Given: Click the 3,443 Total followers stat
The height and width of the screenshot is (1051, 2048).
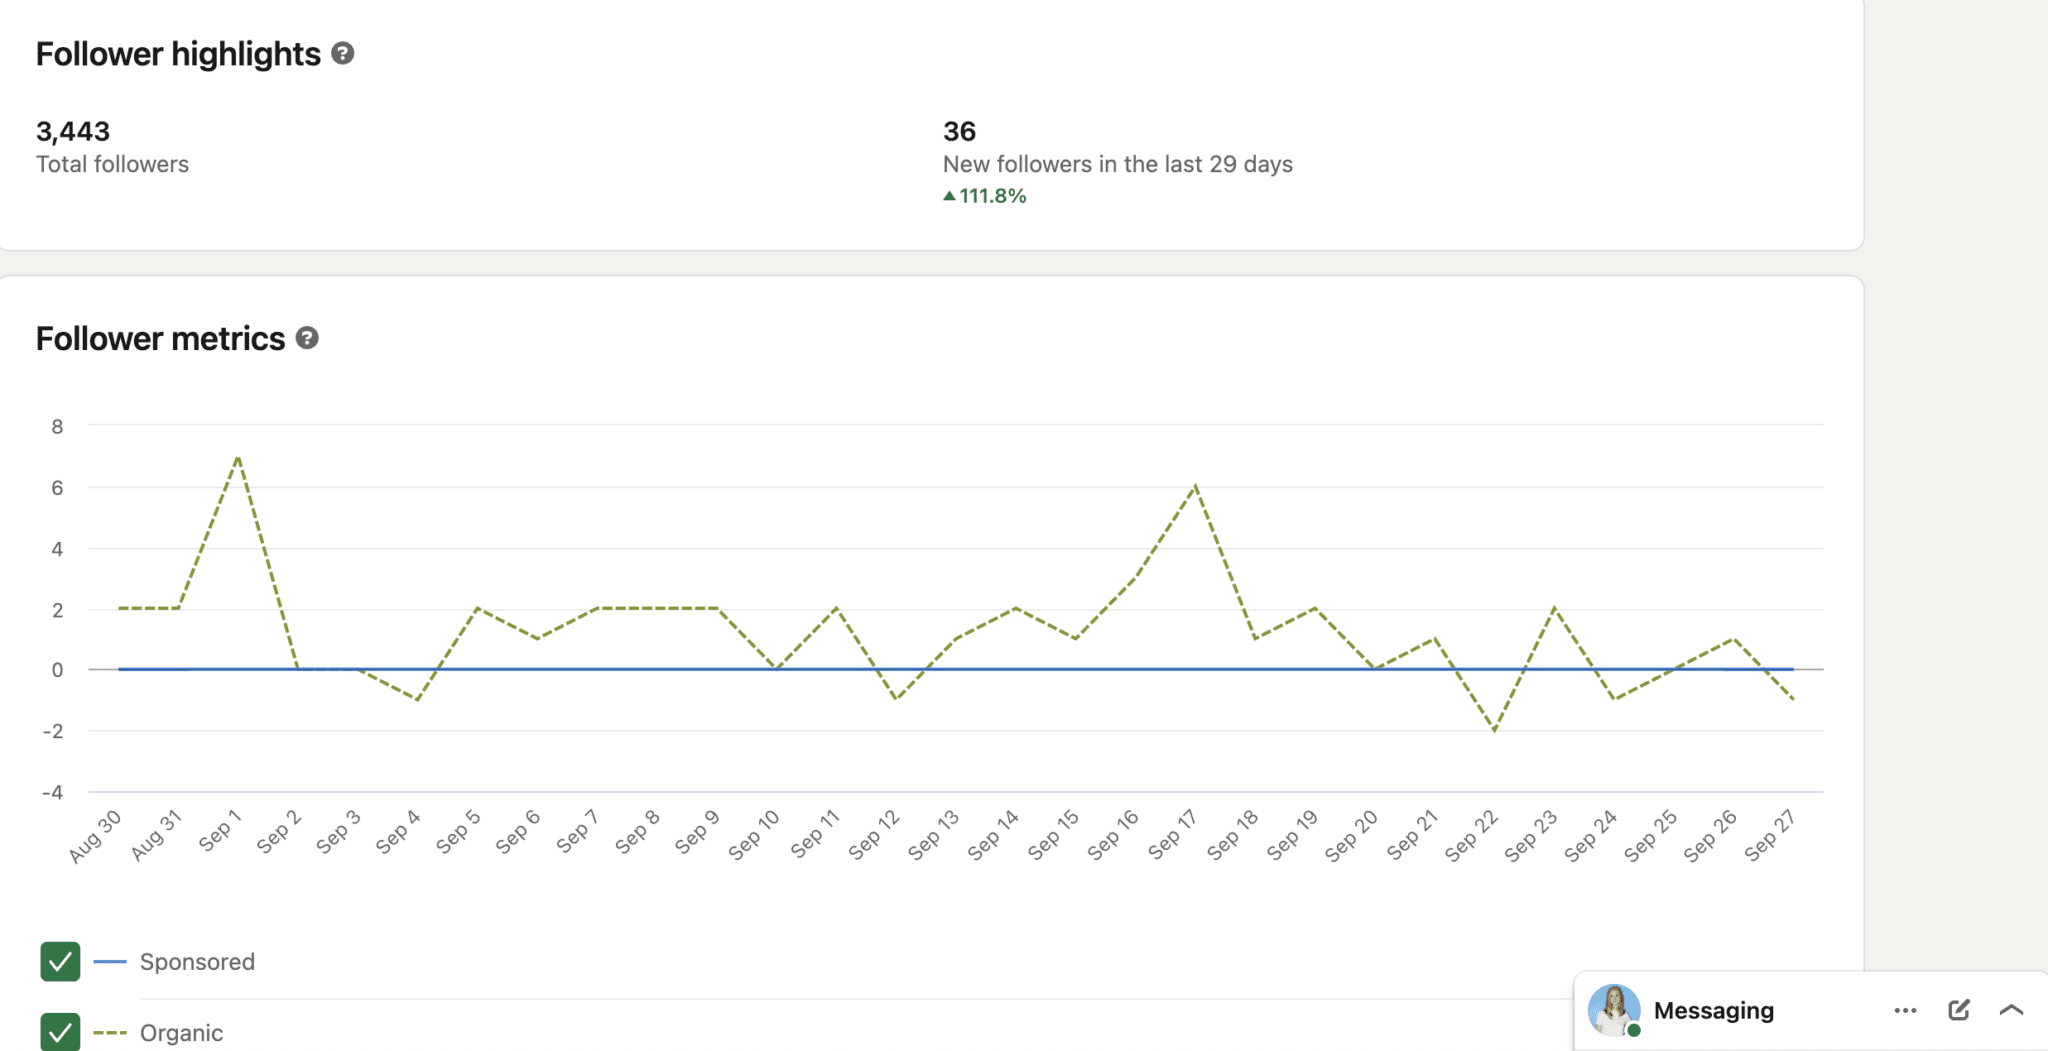Looking at the screenshot, I should (x=72, y=131).
